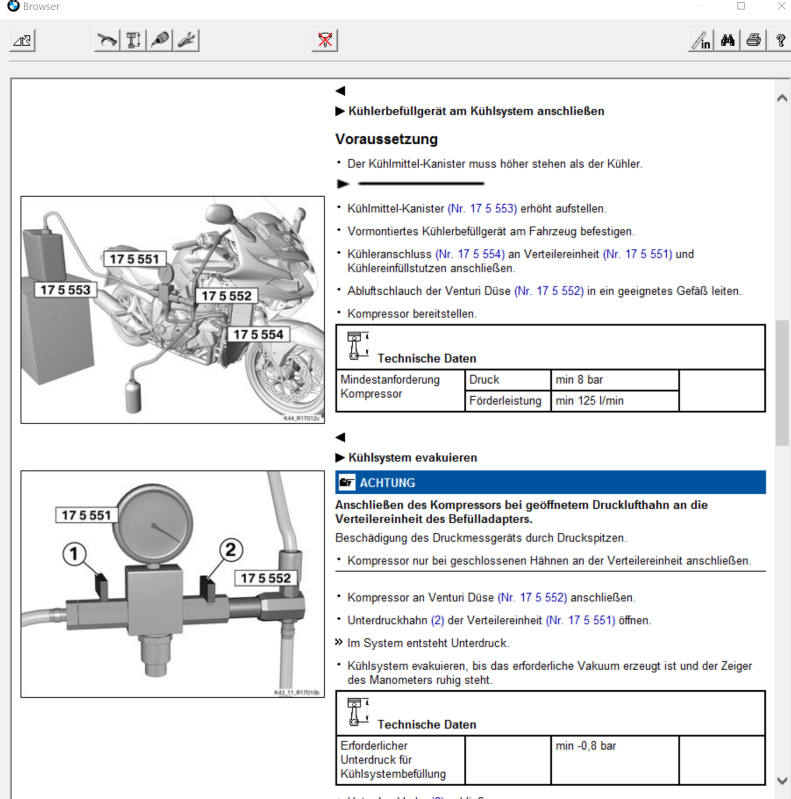The height and width of the screenshot is (799, 791).
Task: Click the scrollbar down arrow
Action: pos(782,780)
